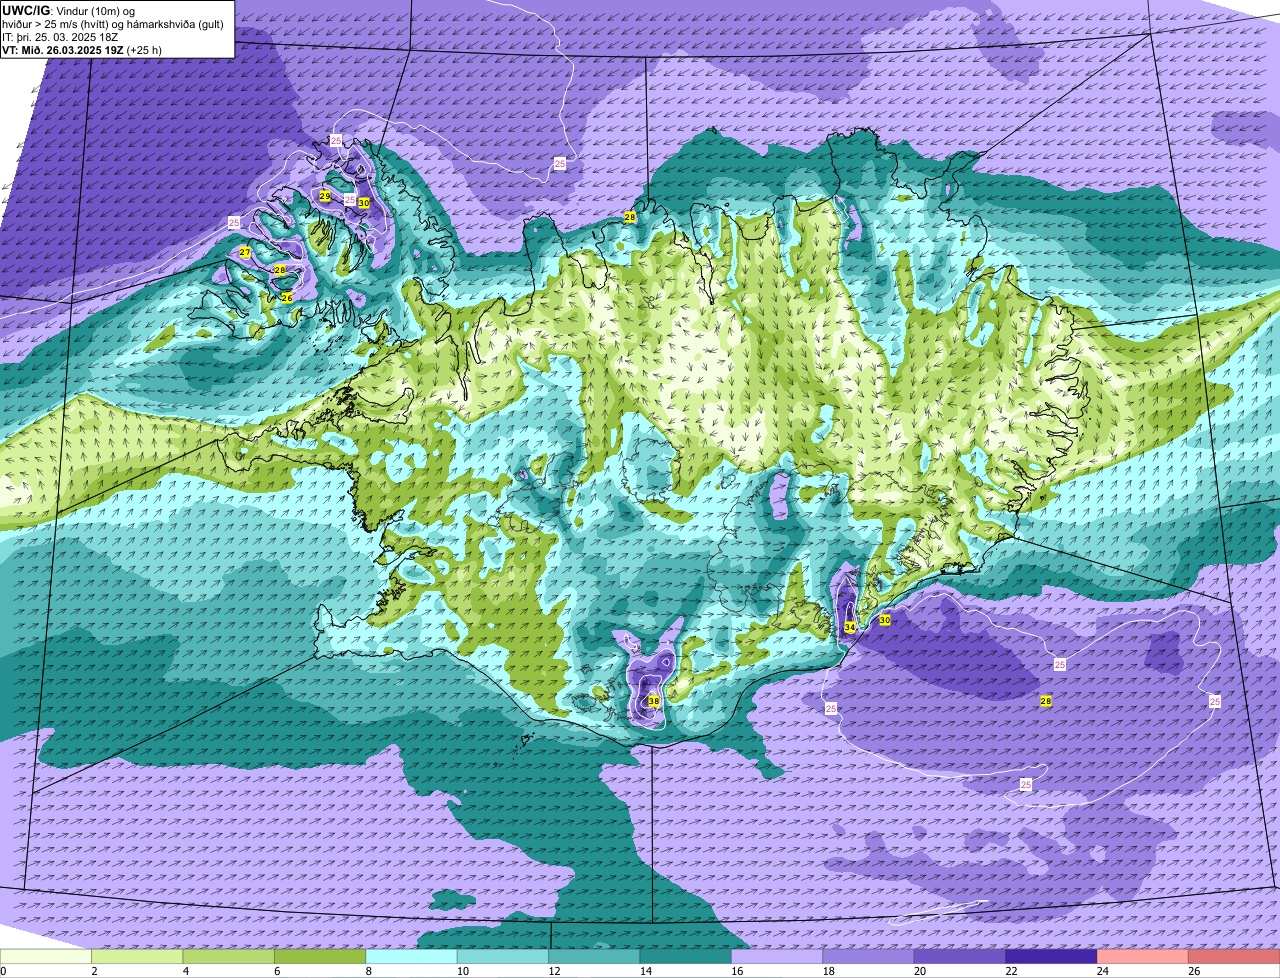
Task: Click the '0' tick on the color scale
Action: 3,971
